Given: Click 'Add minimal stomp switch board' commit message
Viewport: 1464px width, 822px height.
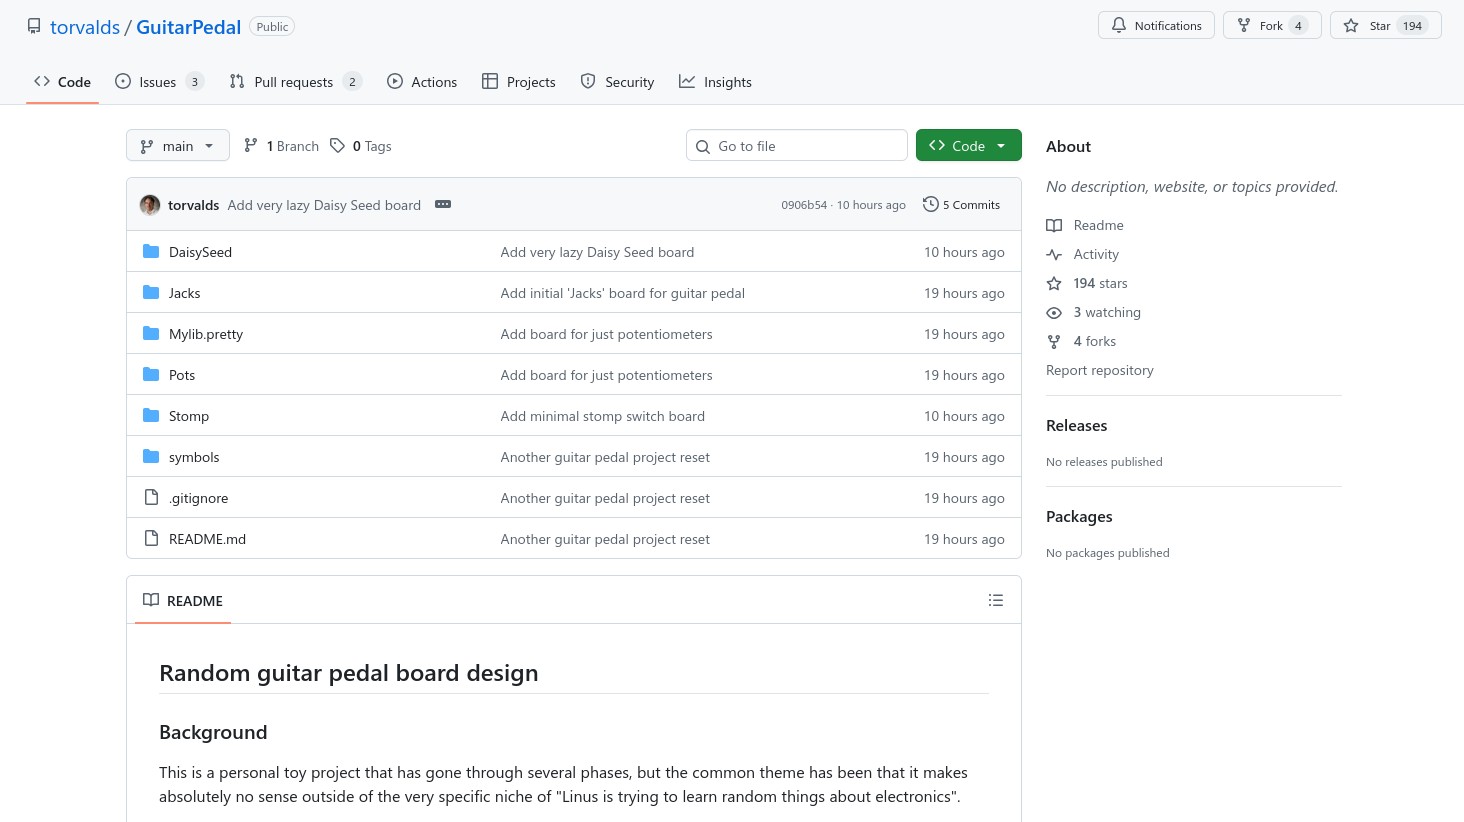Looking at the screenshot, I should (x=602, y=416).
